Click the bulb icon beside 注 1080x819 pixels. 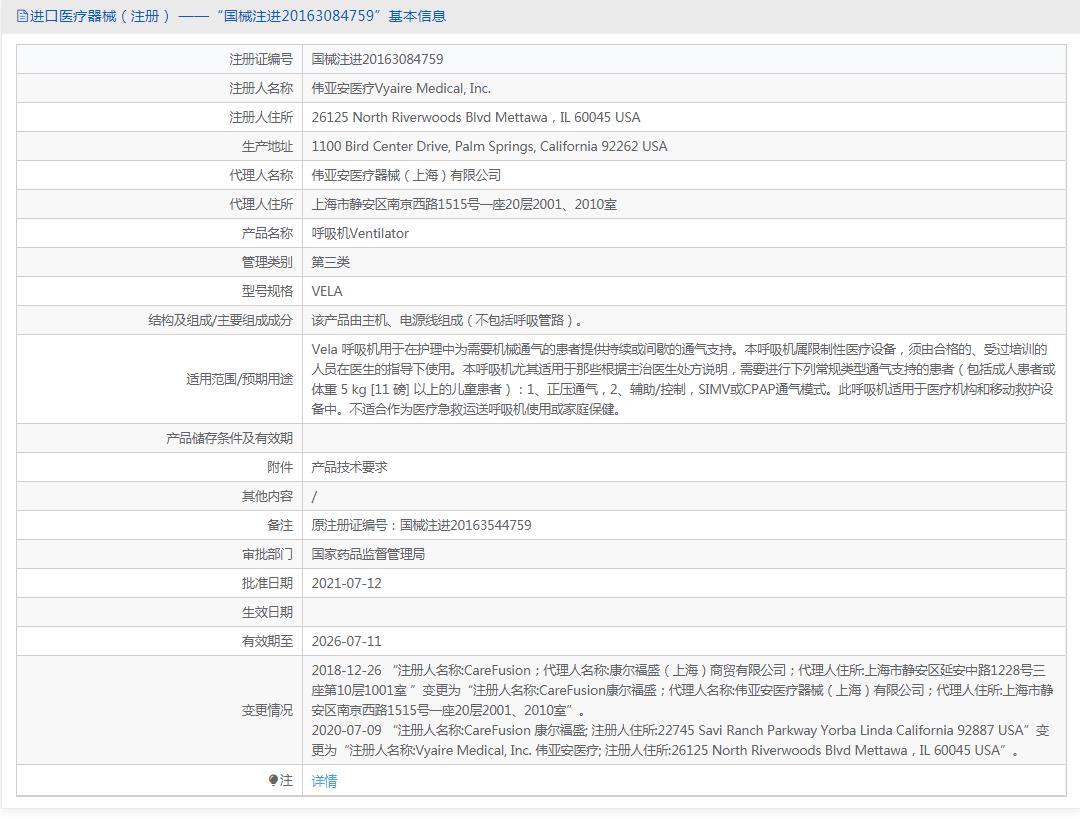[x=273, y=780]
